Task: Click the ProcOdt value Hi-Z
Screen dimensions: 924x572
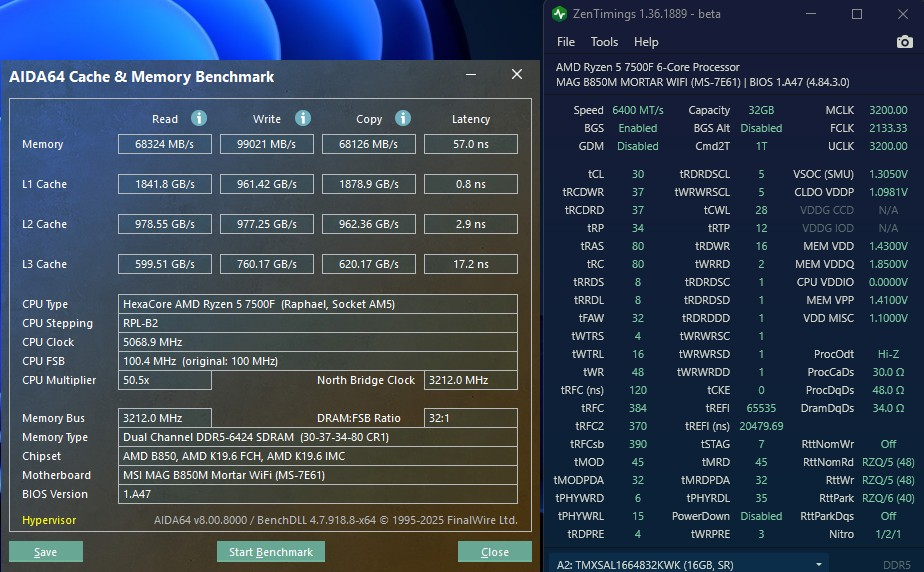Action: pyautogui.click(x=888, y=354)
